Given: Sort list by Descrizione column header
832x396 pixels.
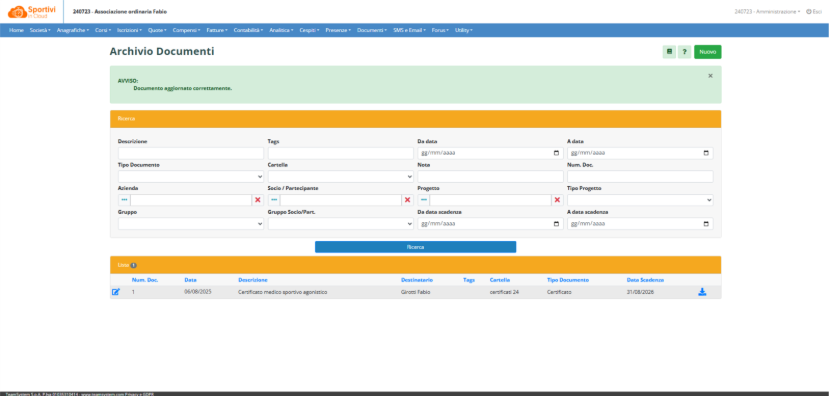Looking at the screenshot, I should pyautogui.click(x=253, y=280).
